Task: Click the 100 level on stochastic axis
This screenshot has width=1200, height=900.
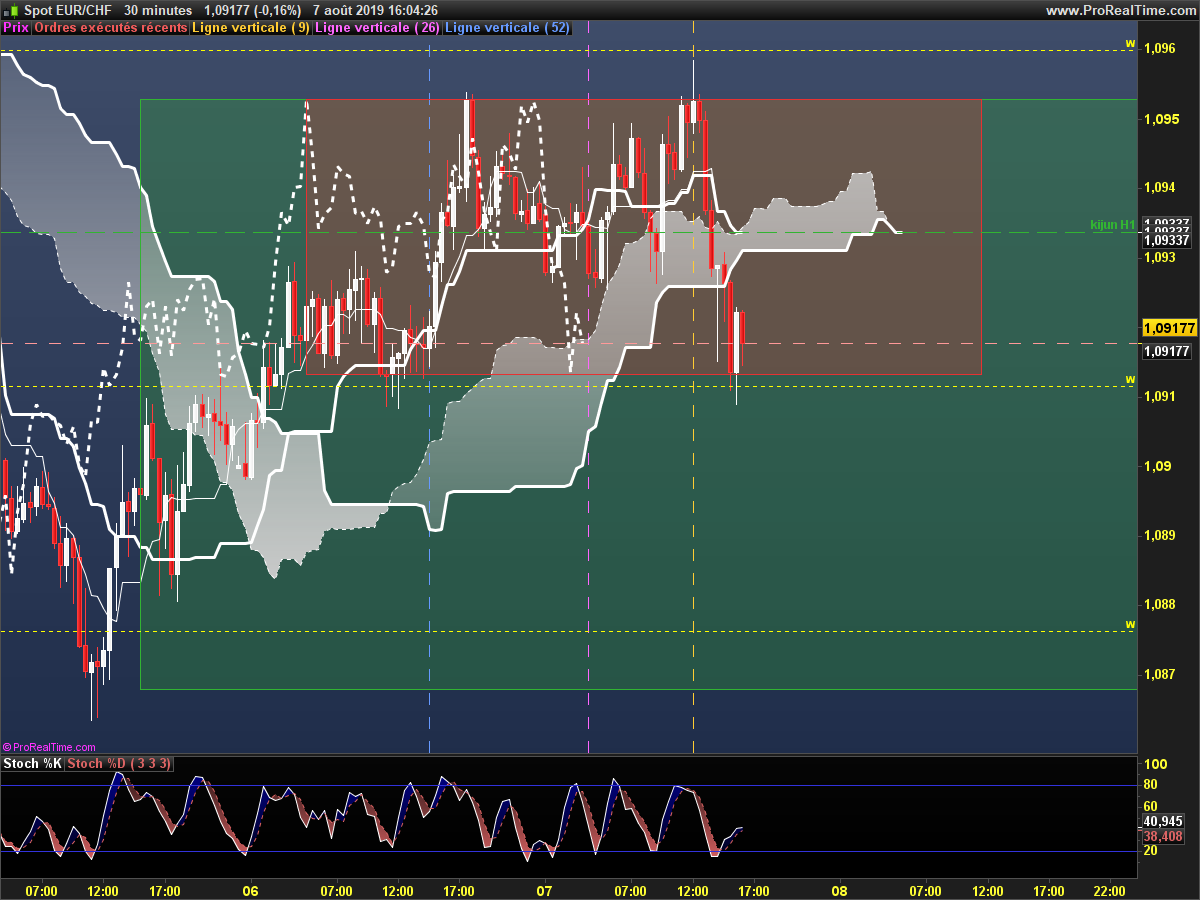Action: coord(1154,764)
